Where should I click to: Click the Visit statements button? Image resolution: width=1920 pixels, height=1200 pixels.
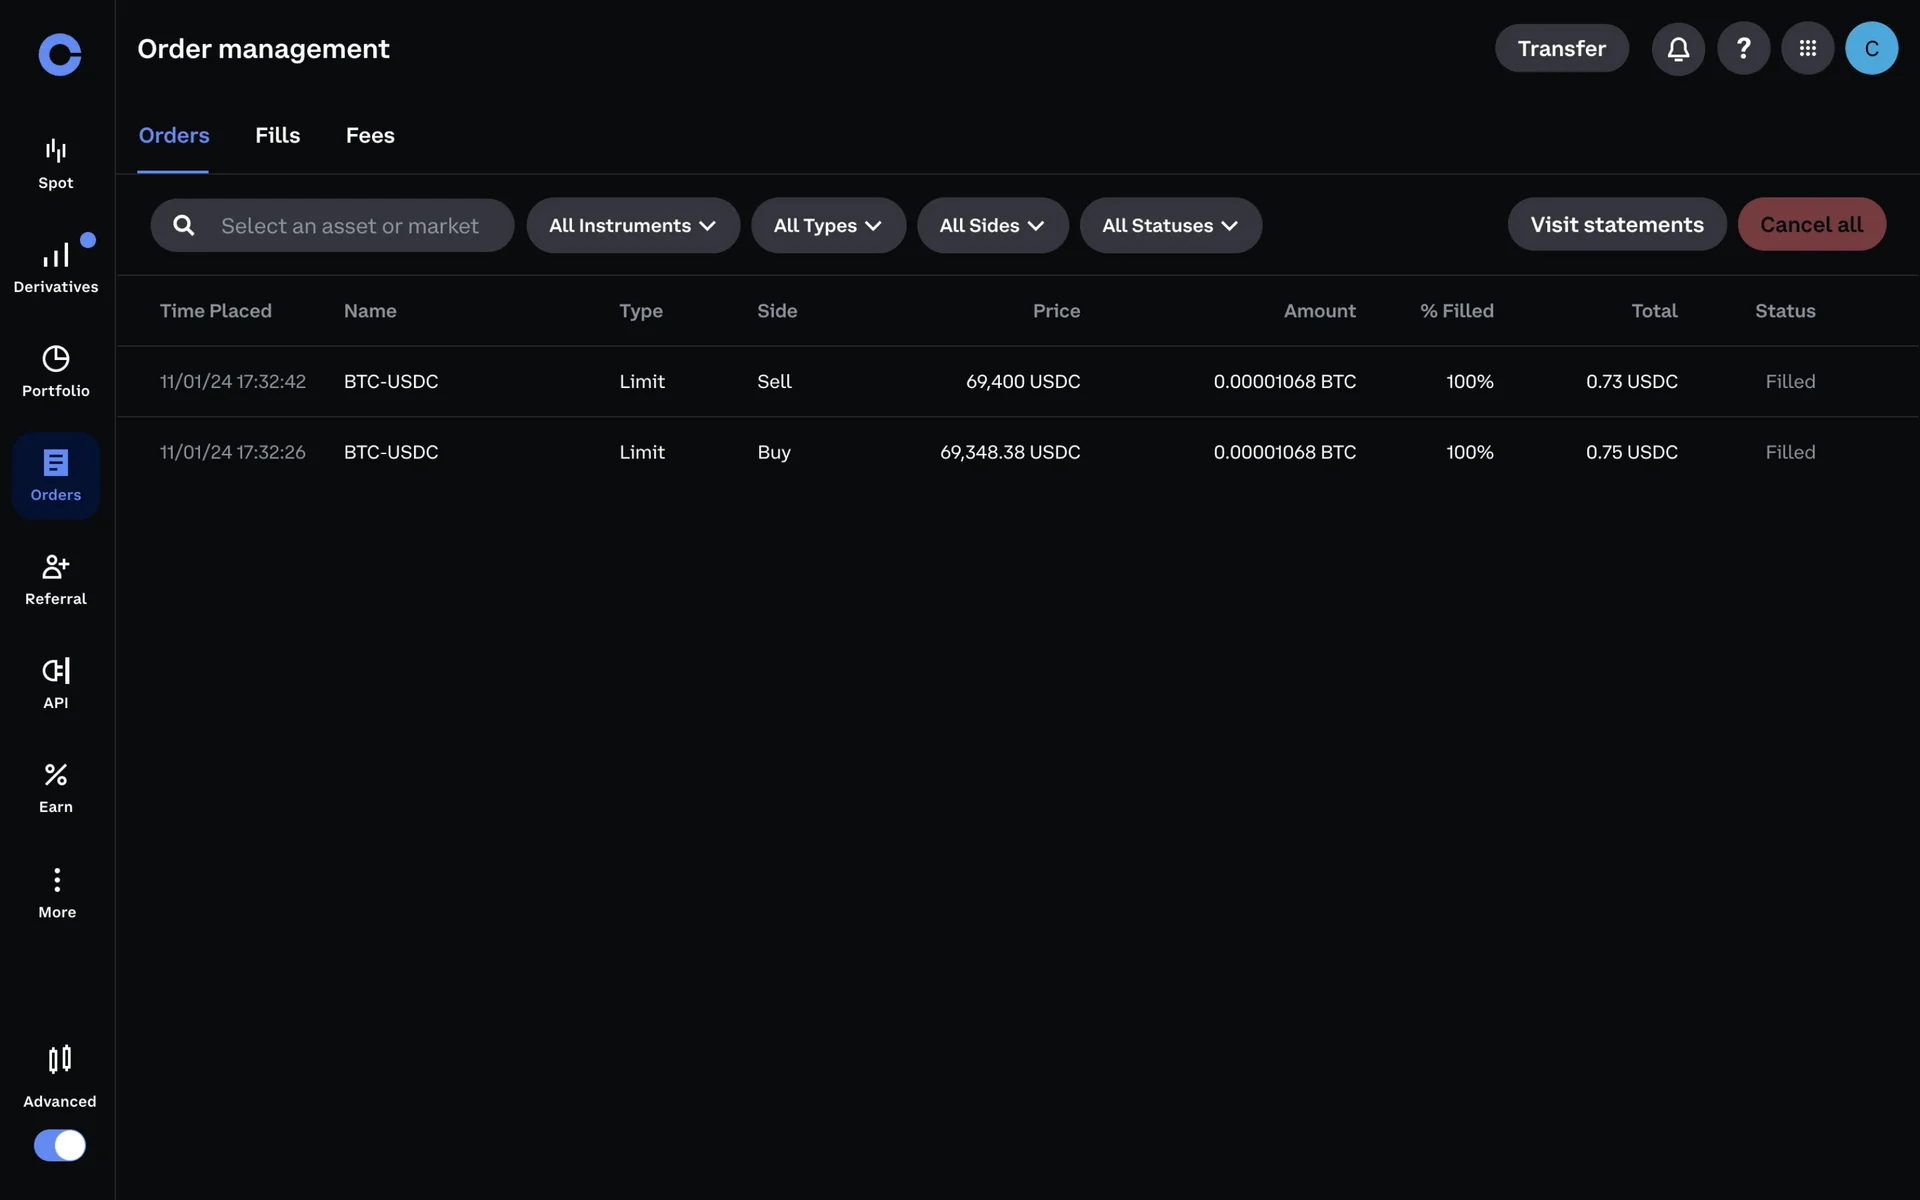pyautogui.click(x=1616, y=224)
